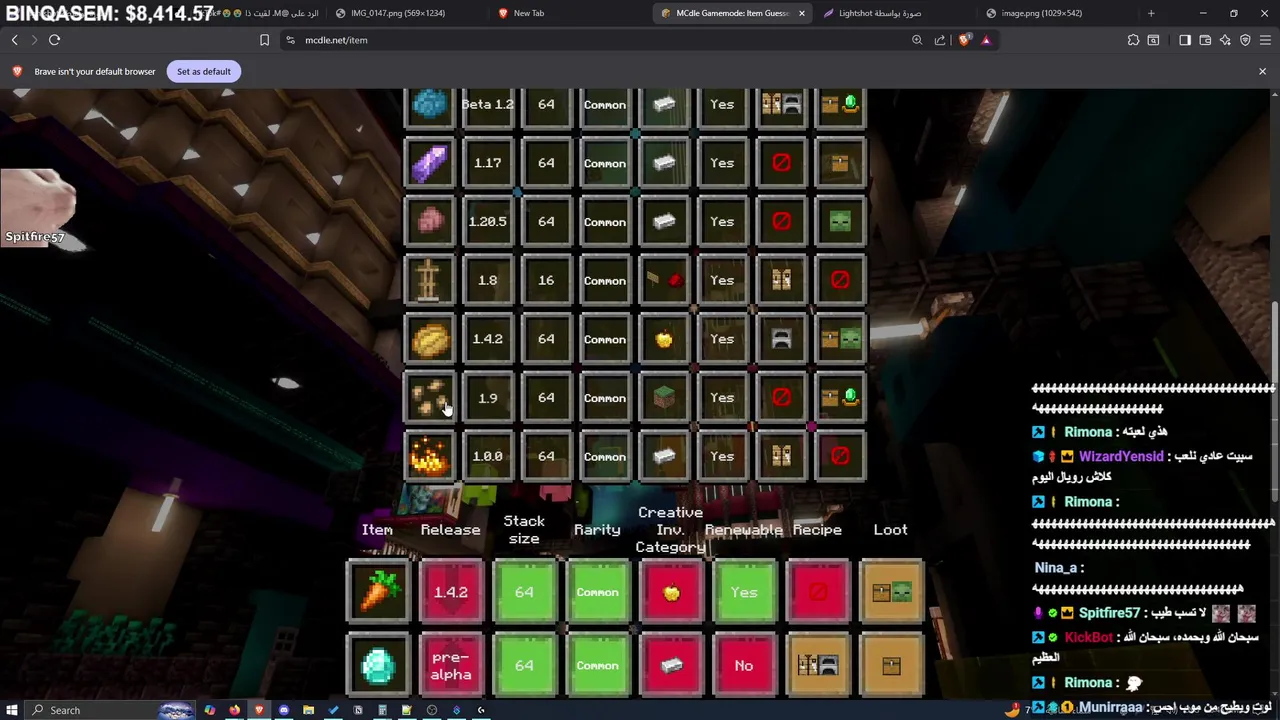Click carrot row green 'Common' rarity cell
Image resolution: width=1280 pixels, height=720 pixels.
pos(597,592)
